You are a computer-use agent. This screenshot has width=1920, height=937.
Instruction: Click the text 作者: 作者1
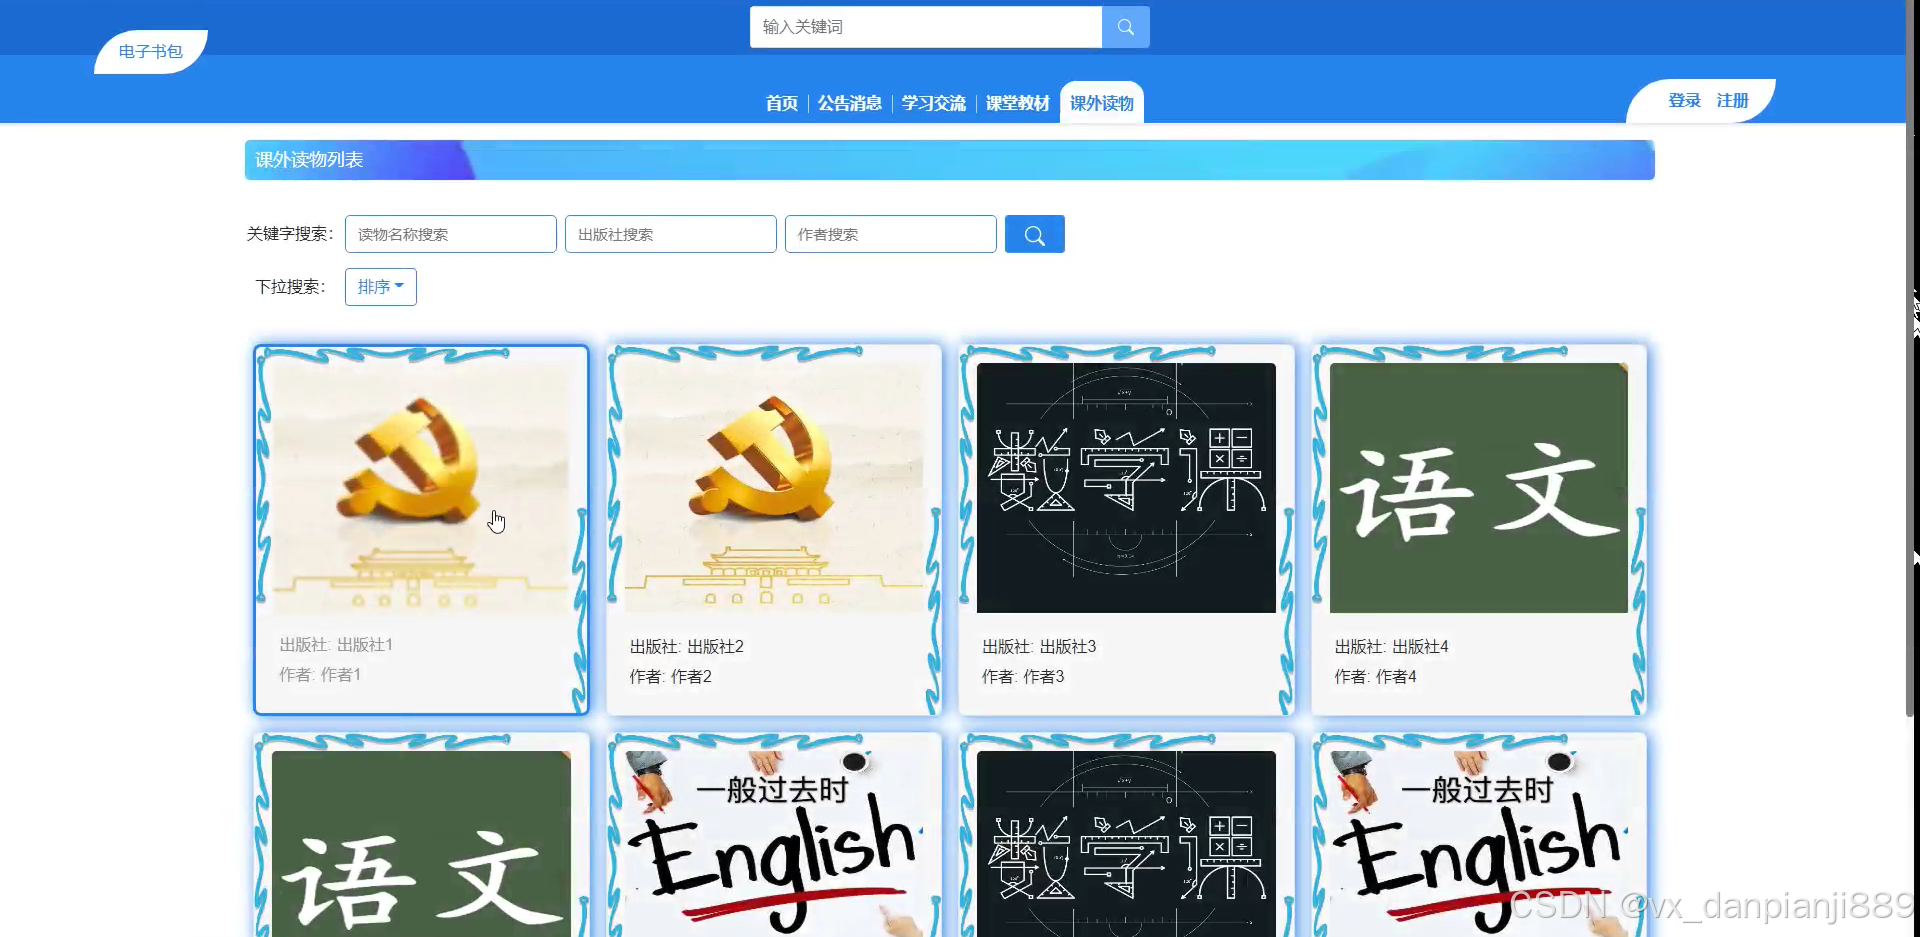click(x=320, y=675)
